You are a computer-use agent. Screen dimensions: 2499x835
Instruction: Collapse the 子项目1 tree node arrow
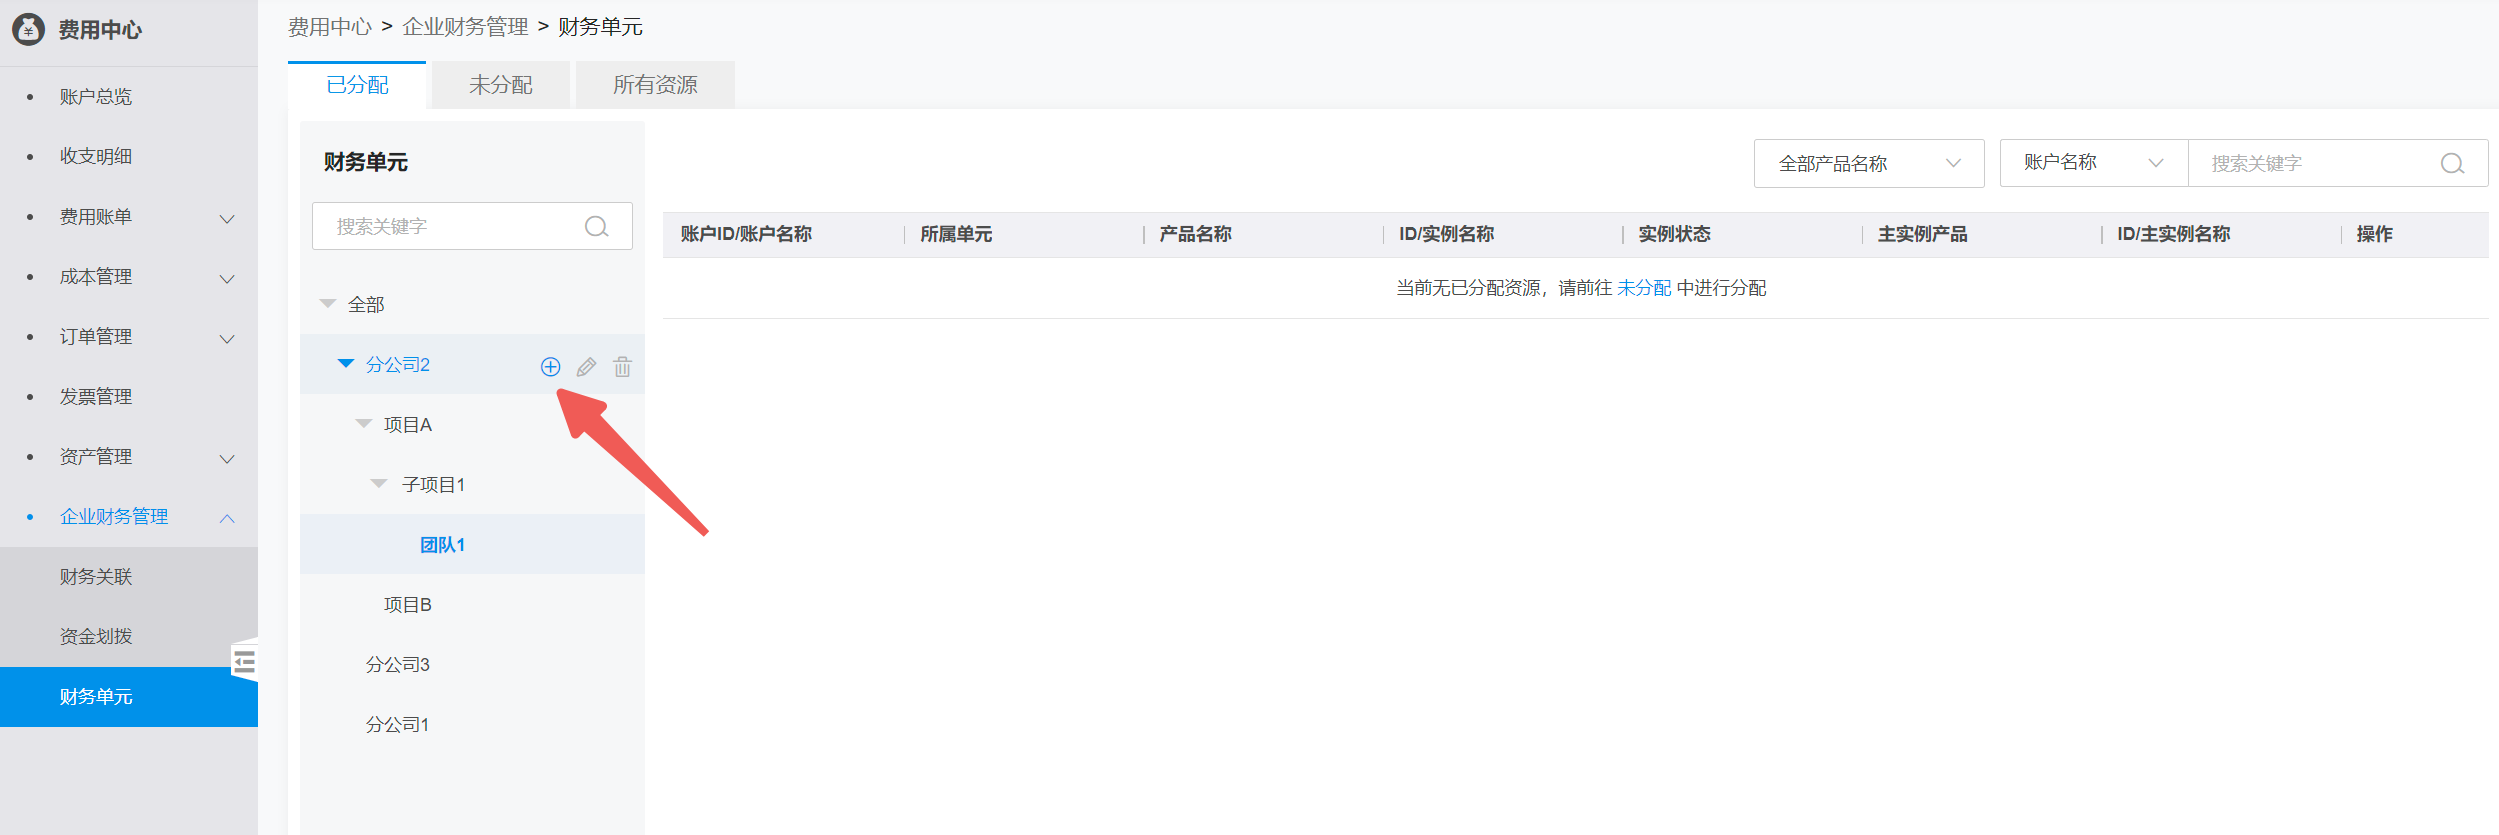(x=379, y=484)
